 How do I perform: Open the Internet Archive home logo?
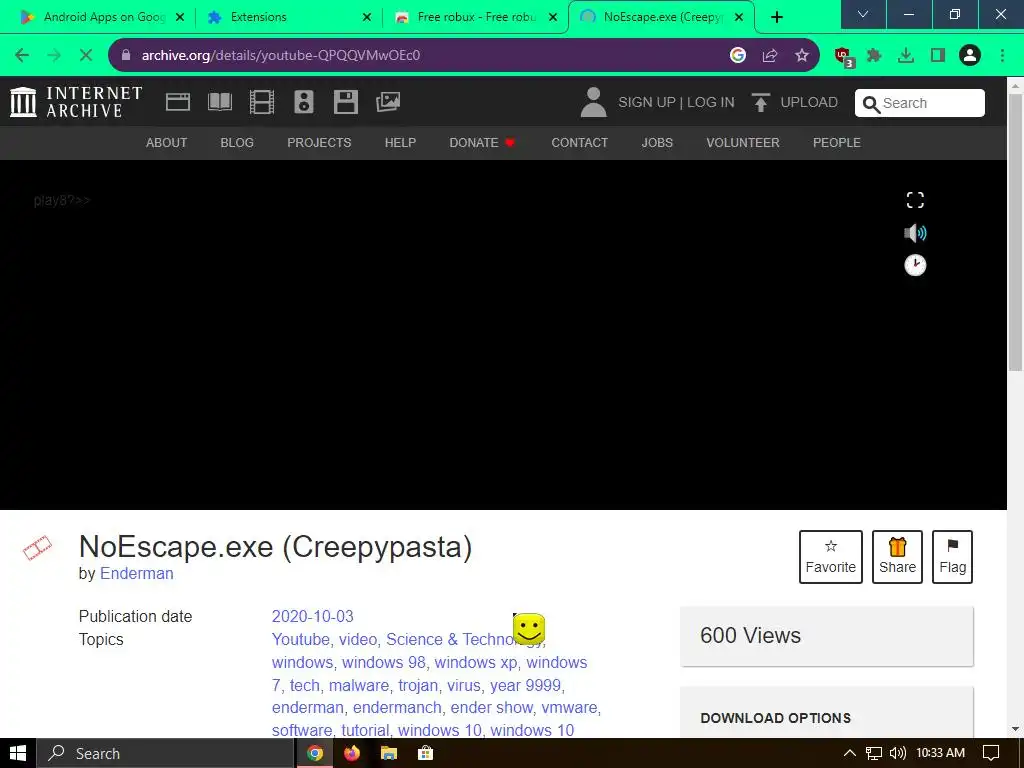[76, 102]
